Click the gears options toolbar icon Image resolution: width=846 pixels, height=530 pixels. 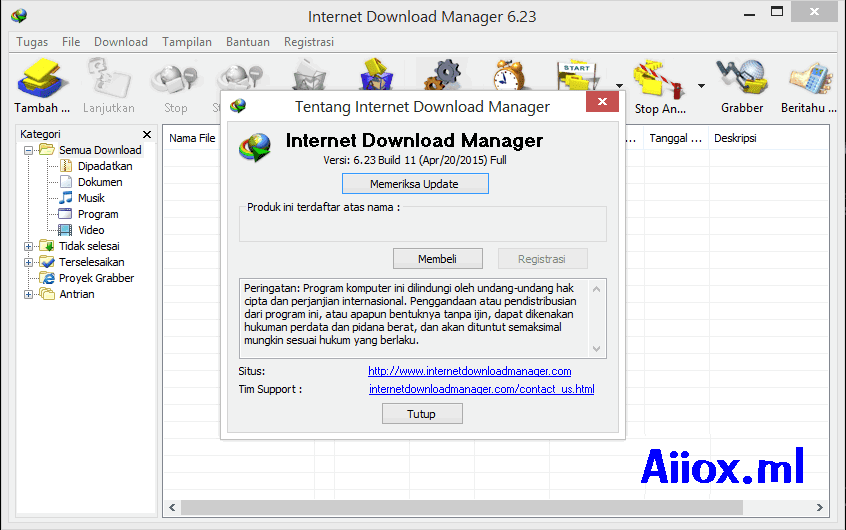pos(442,74)
